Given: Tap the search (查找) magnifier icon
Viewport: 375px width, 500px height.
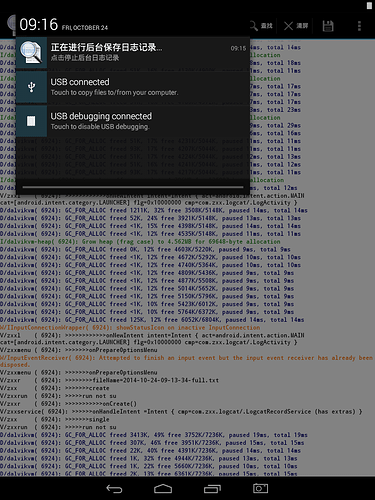Looking at the screenshot, I should click(254, 26).
